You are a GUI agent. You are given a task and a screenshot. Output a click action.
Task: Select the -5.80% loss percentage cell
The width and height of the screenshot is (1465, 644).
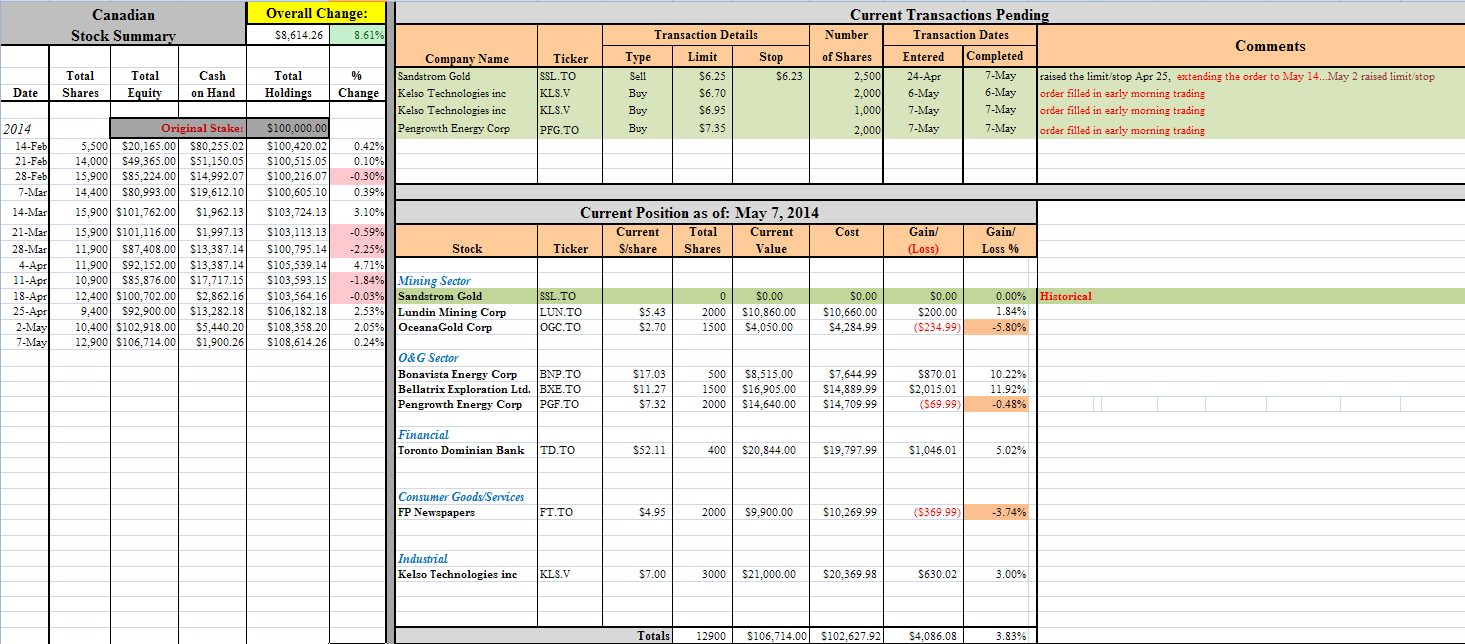(1001, 327)
